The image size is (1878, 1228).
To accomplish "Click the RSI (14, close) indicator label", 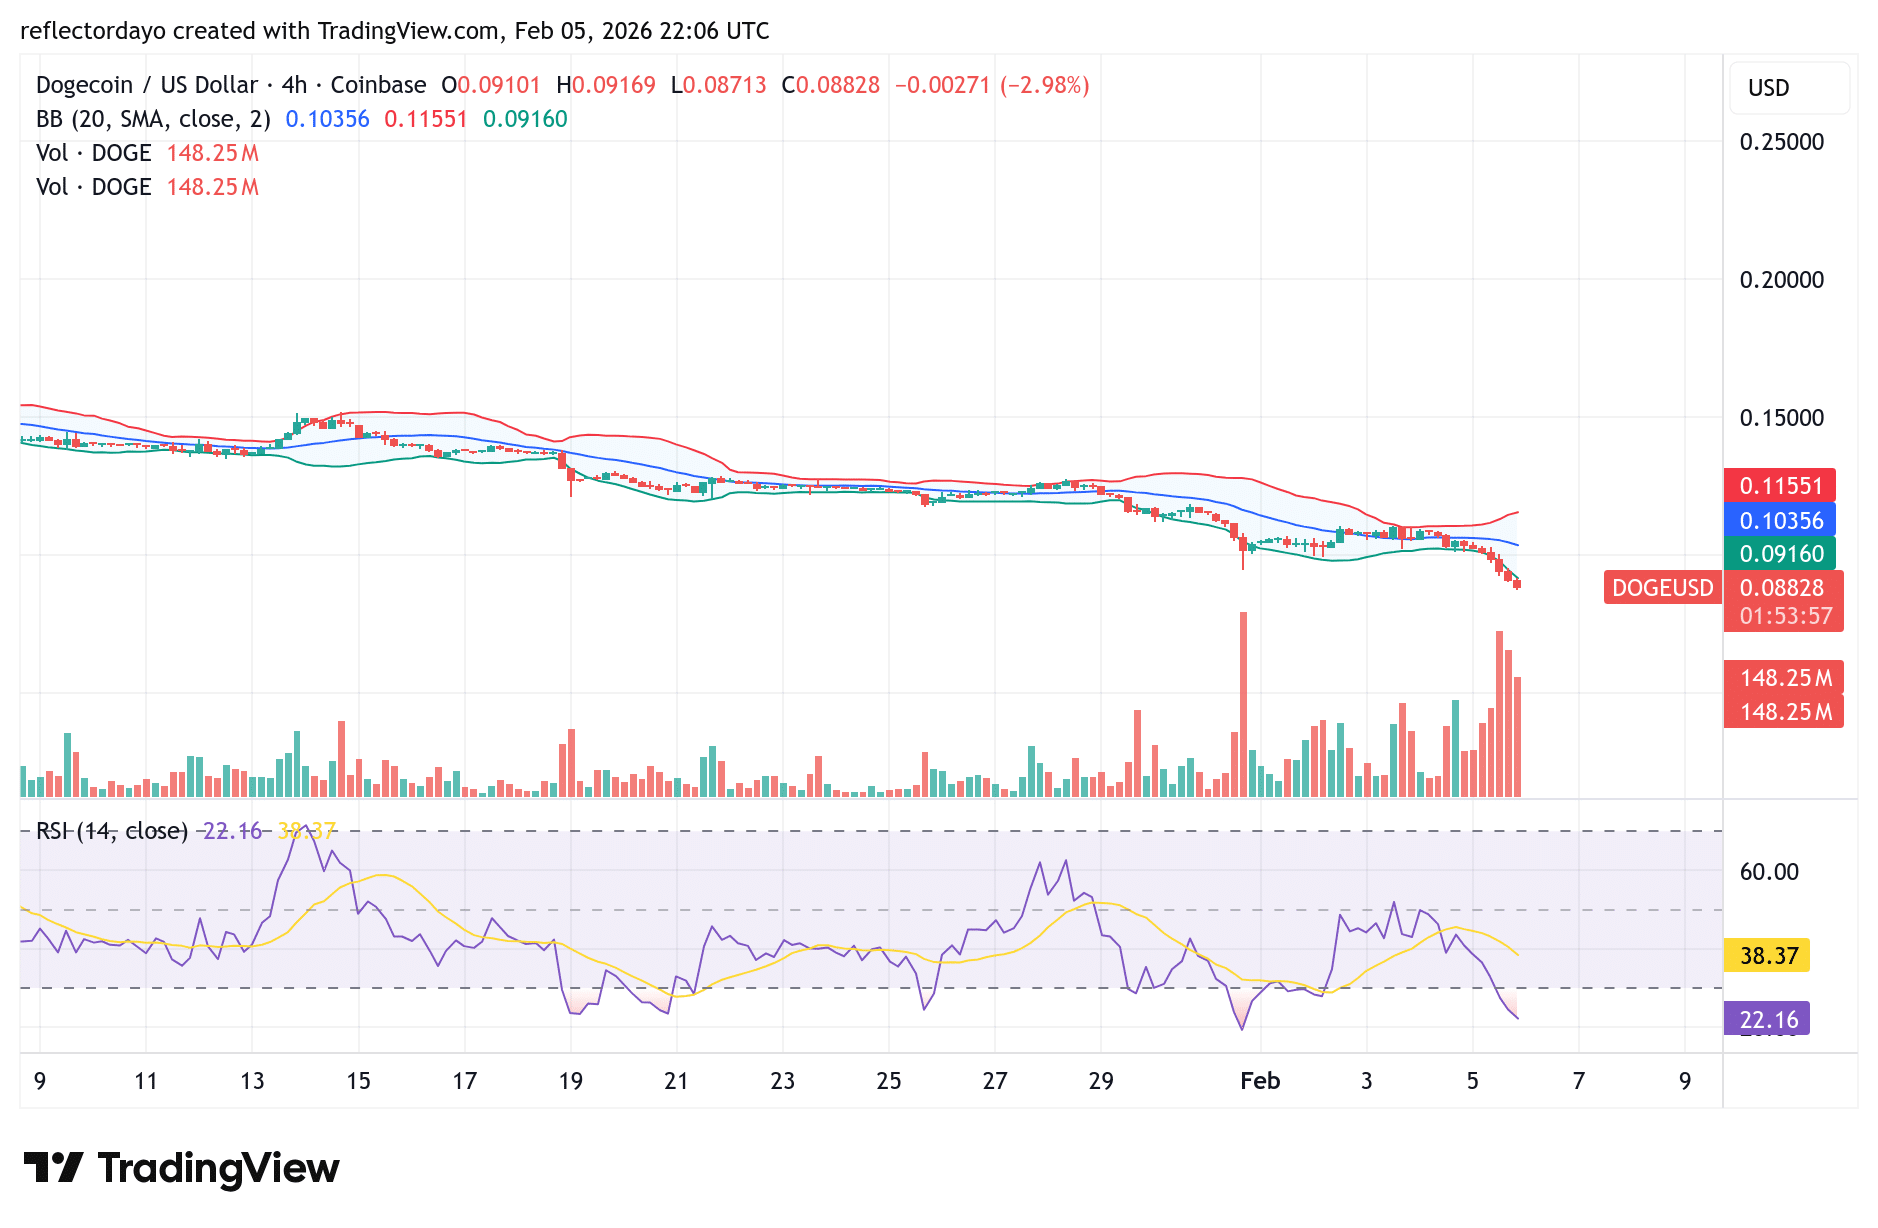I will click(x=112, y=831).
